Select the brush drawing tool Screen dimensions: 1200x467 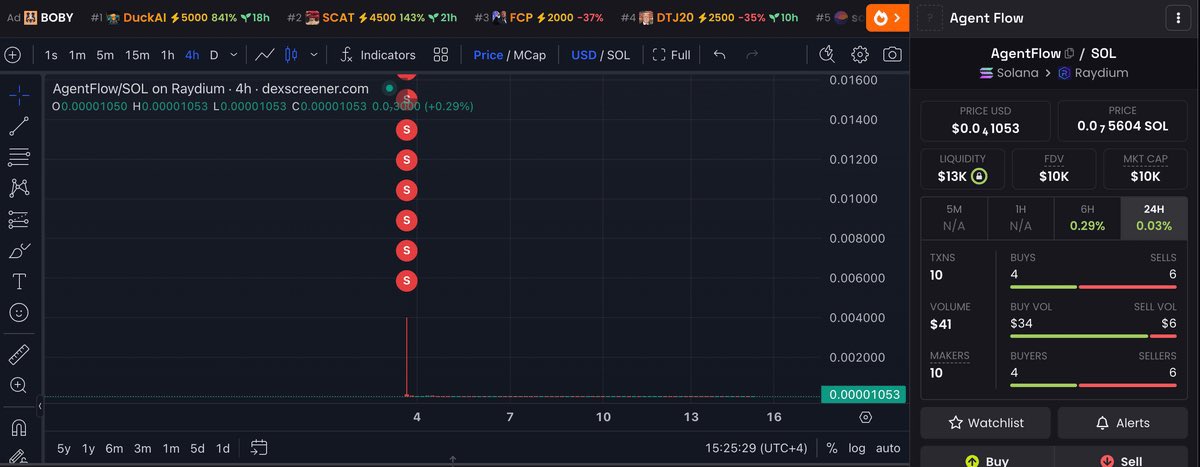click(18, 250)
